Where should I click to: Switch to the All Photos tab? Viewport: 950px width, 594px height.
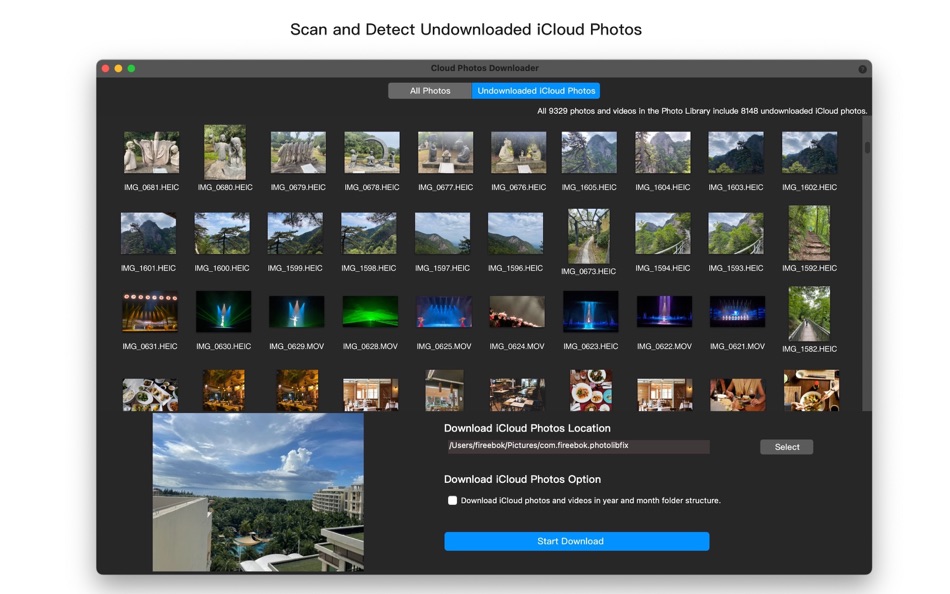(430, 91)
